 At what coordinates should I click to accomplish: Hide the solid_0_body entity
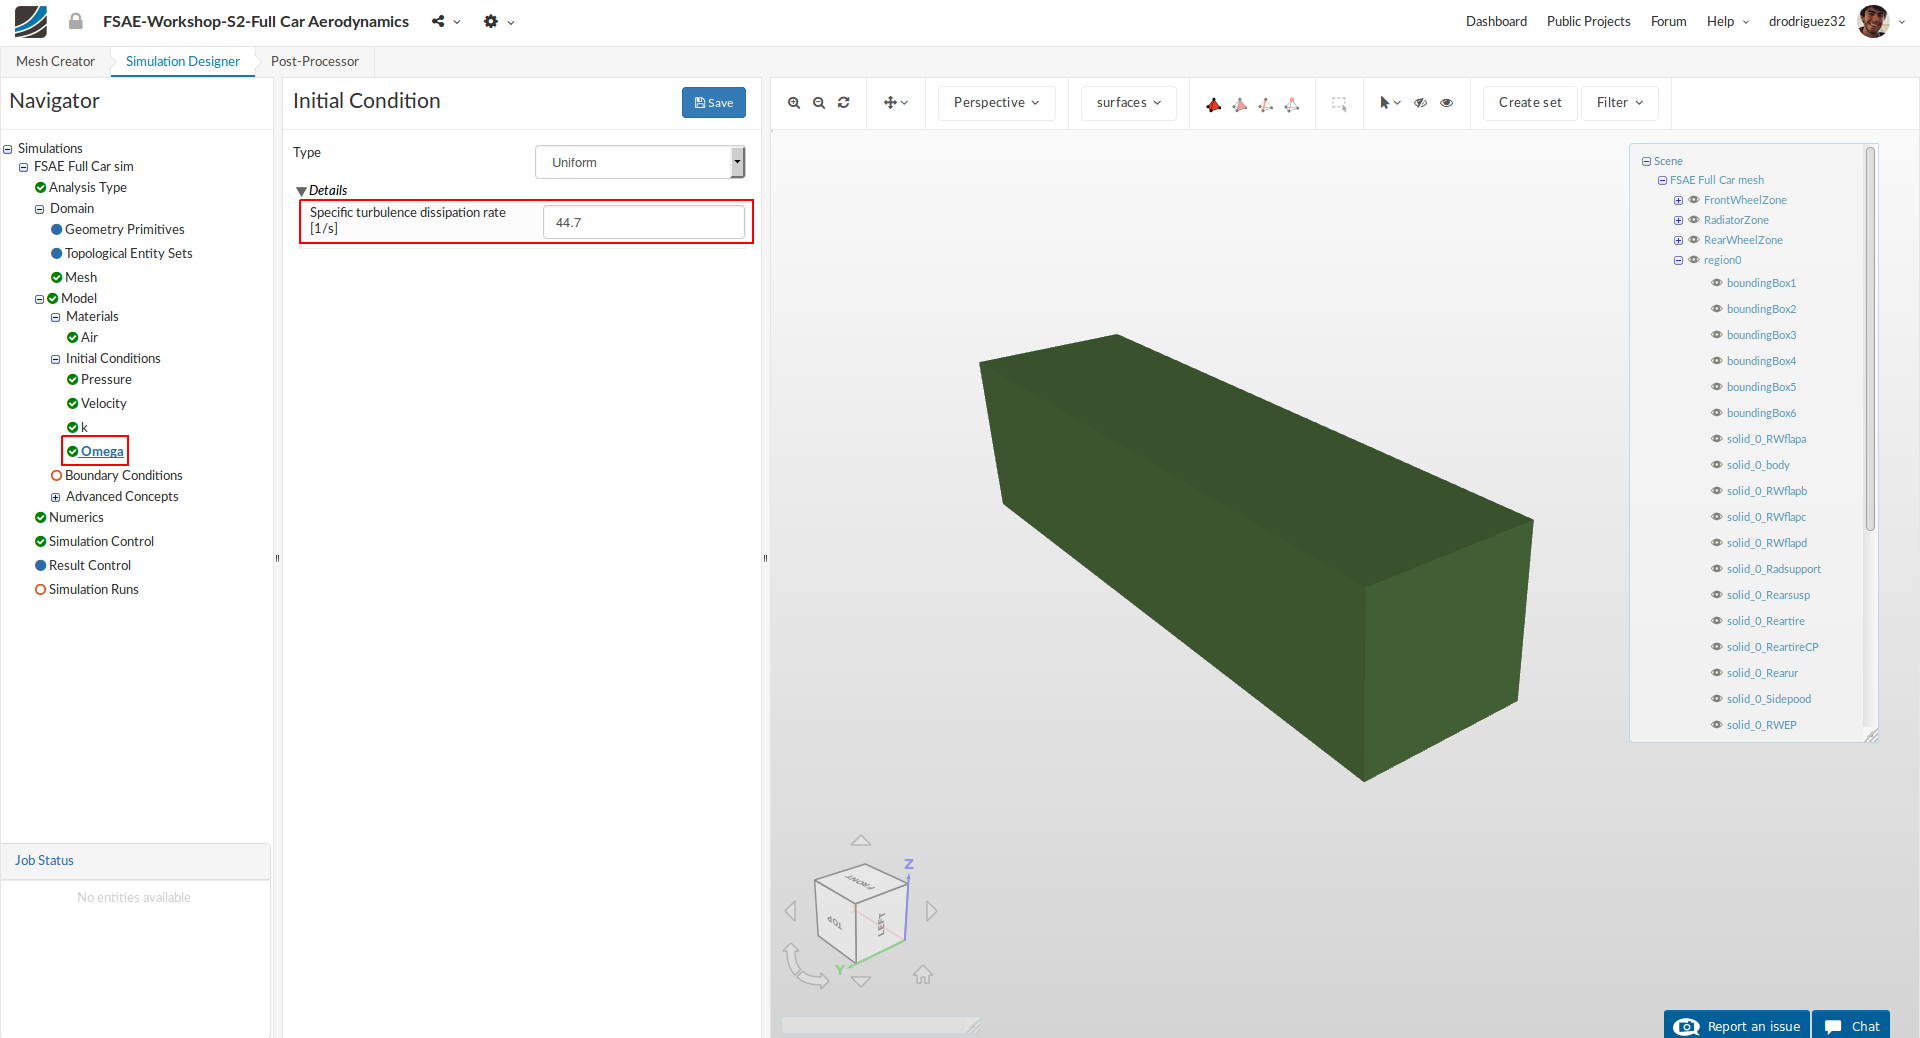(1716, 465)
